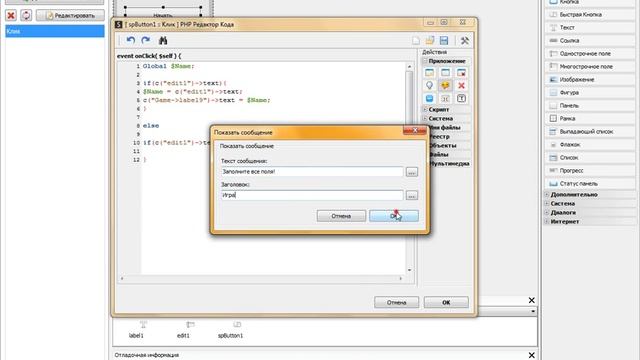Click OK in the PHP code editor

[x=446, y=302]
